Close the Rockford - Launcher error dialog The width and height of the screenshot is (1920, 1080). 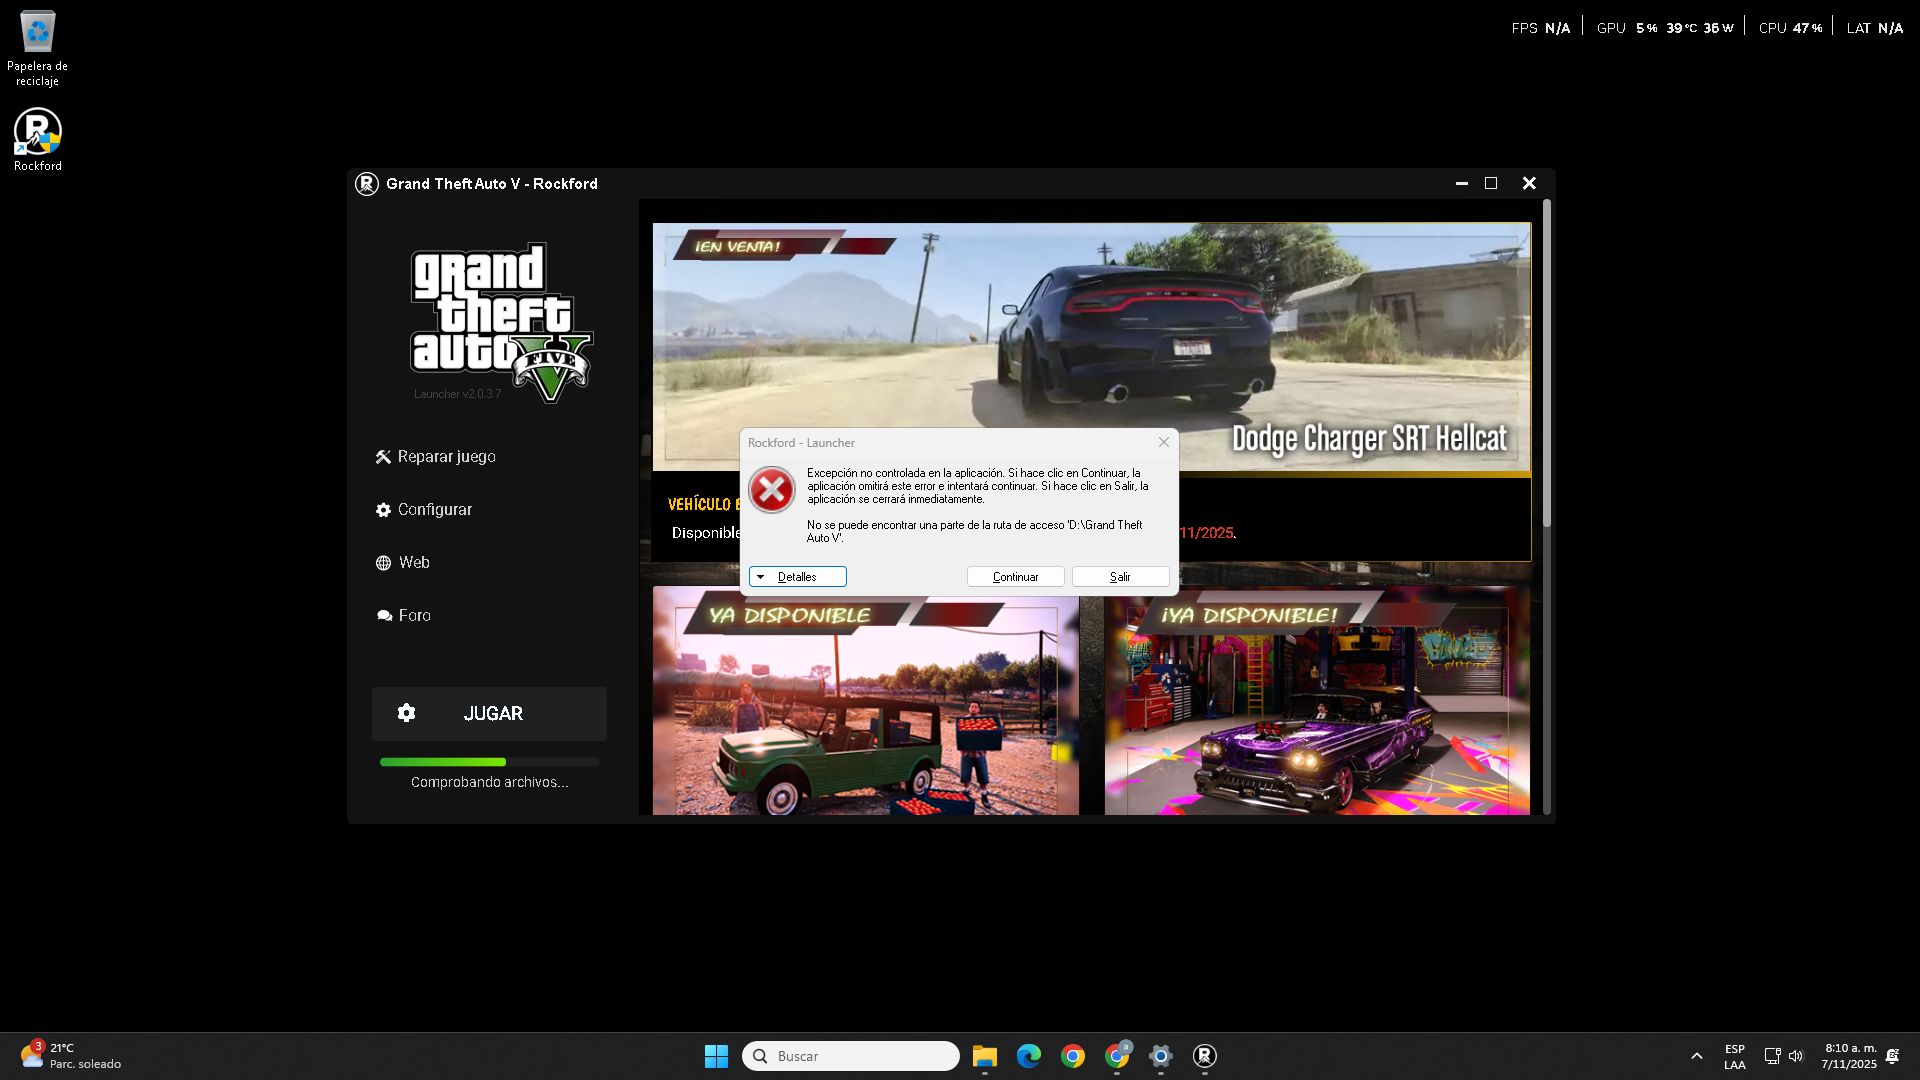1163,443
